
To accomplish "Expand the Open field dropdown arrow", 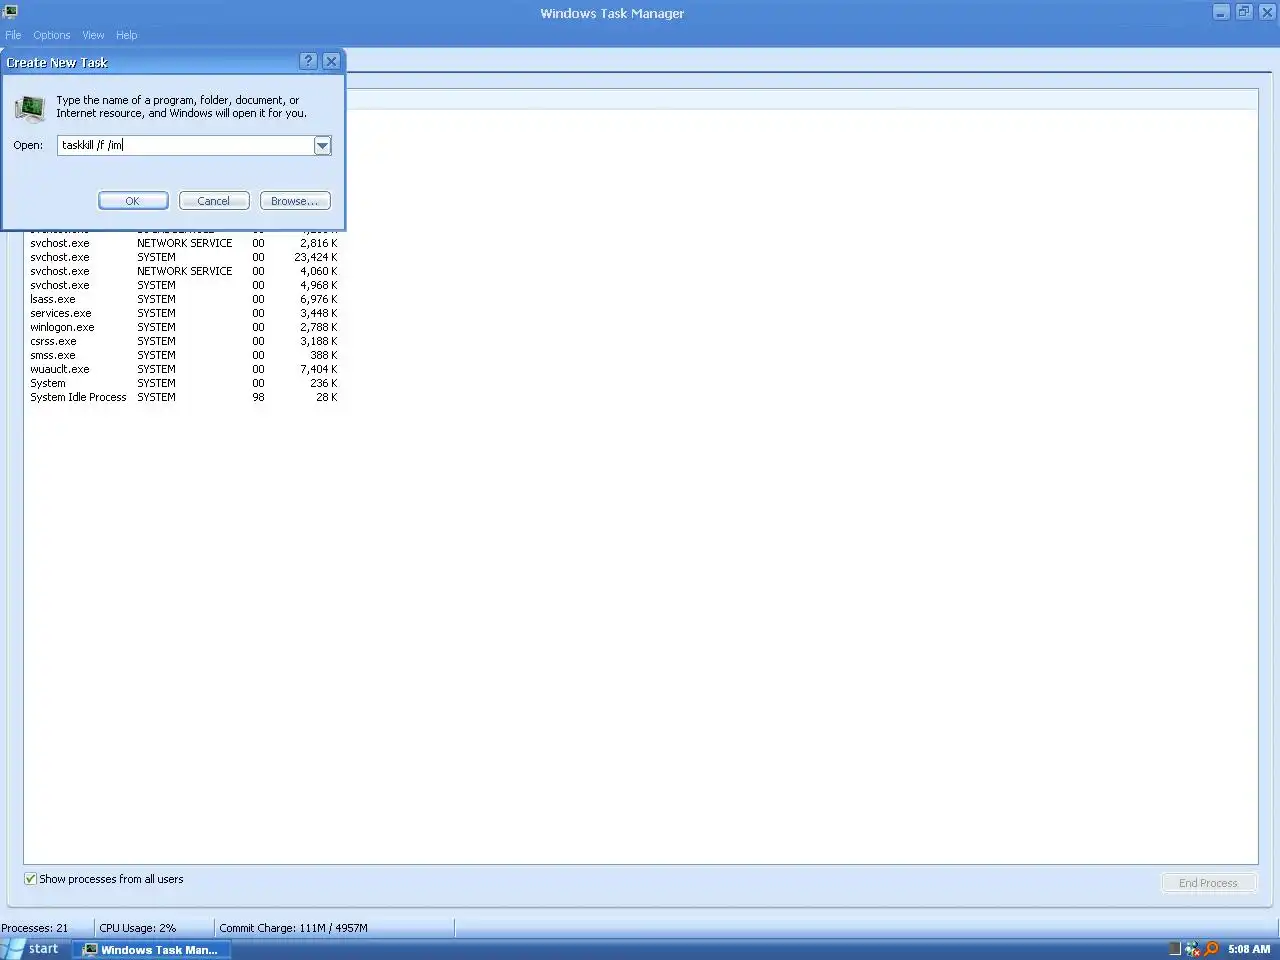I will coord(322,146).
